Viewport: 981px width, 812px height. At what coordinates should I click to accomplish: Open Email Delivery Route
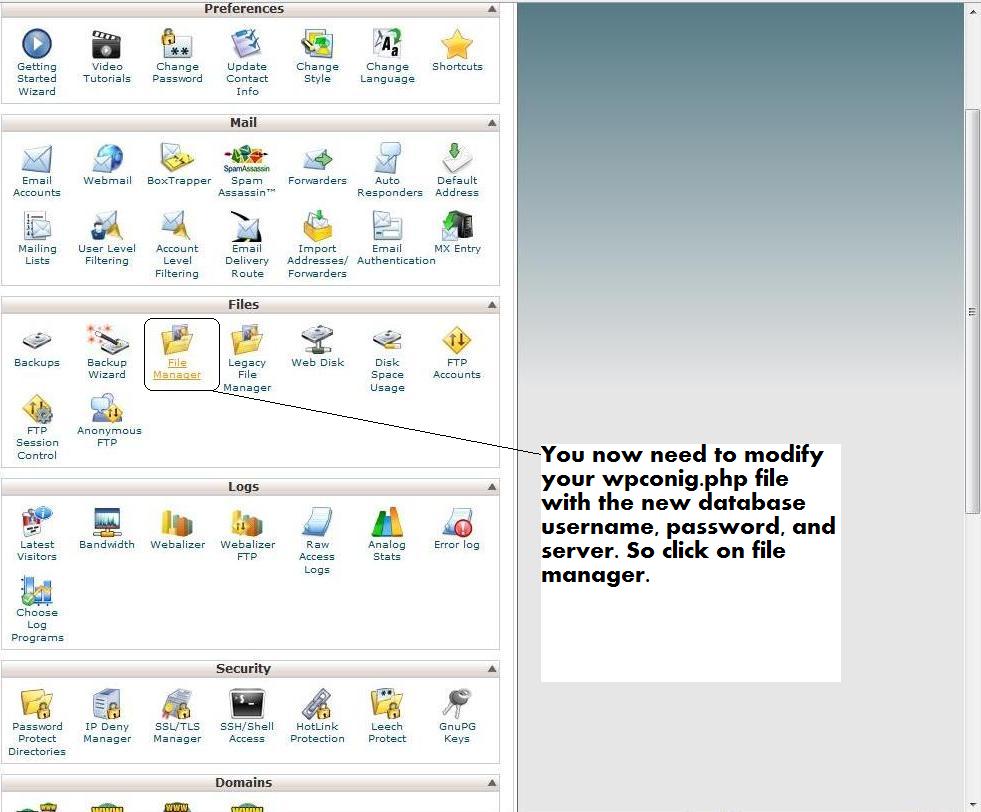pyautogui.click(x=247, y=245)
